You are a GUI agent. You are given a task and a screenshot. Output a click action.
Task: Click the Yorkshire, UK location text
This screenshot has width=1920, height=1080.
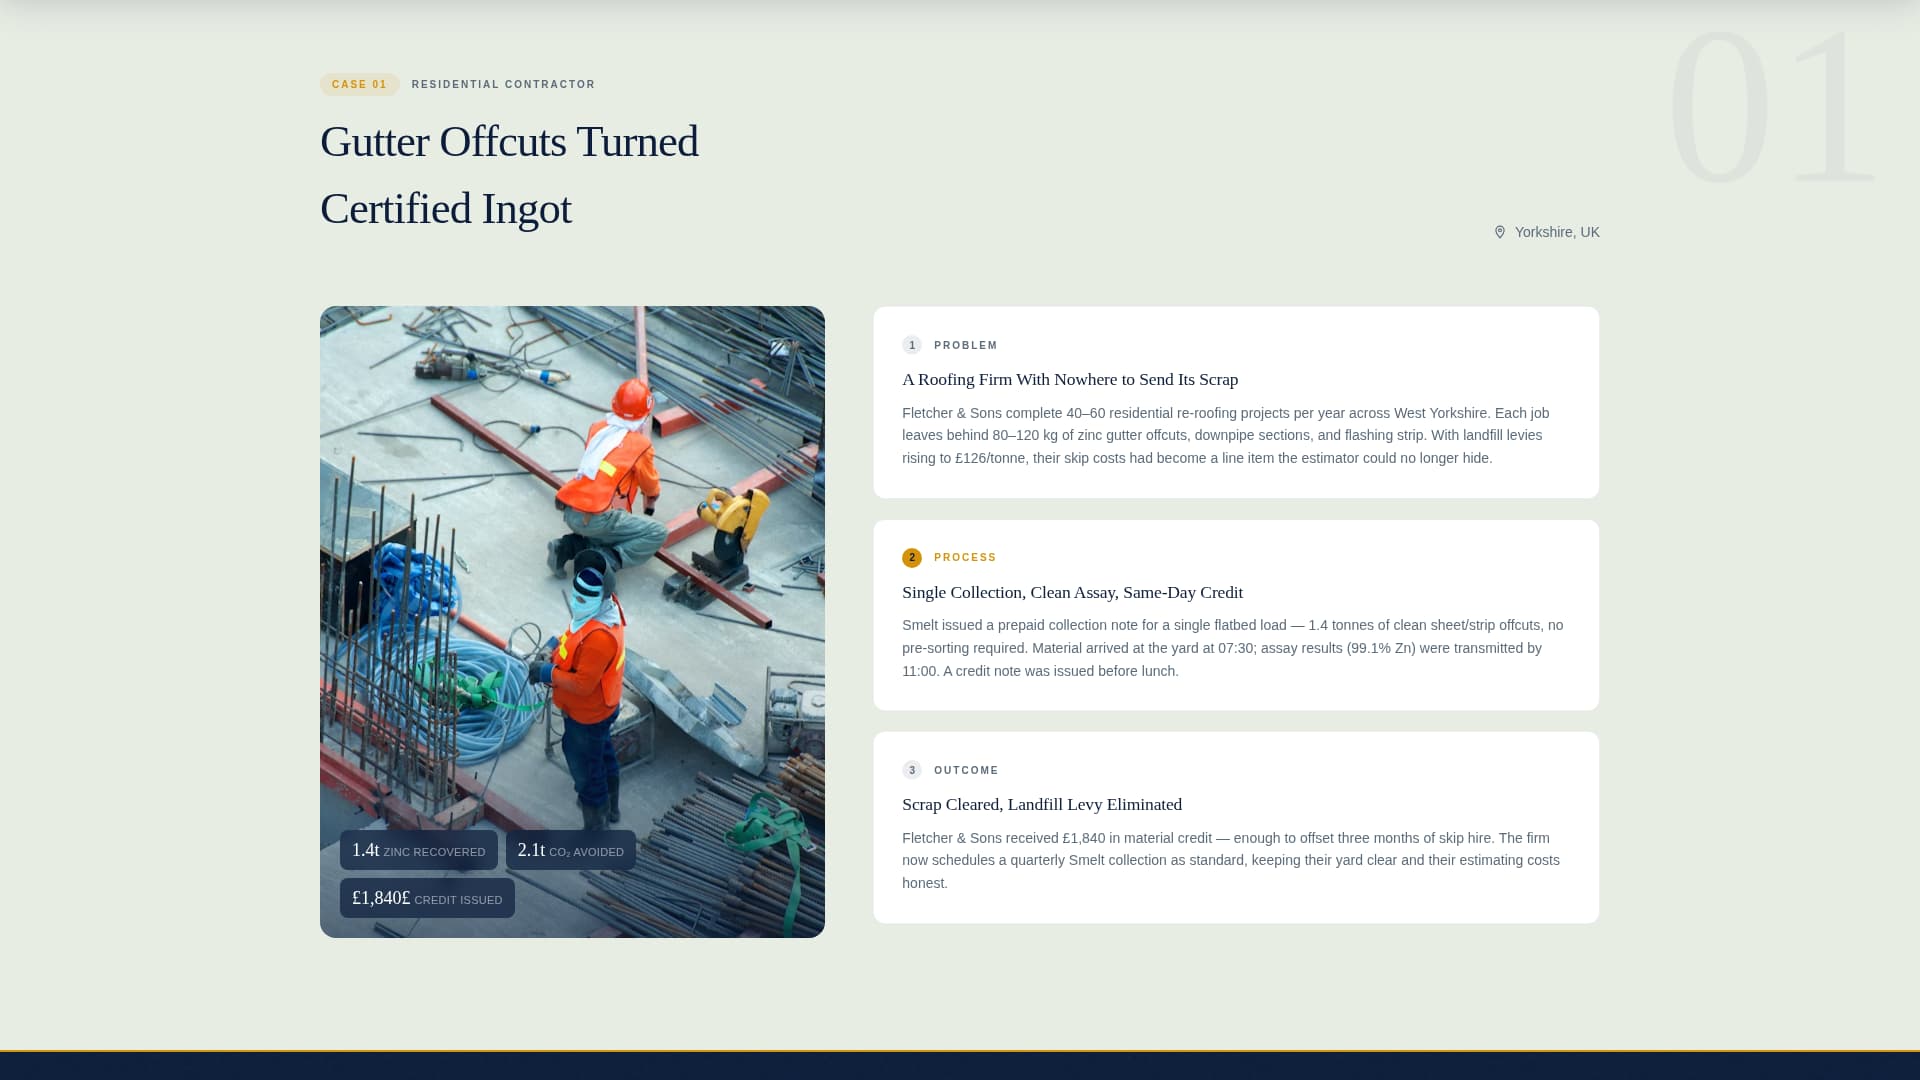pos(1557,232)
